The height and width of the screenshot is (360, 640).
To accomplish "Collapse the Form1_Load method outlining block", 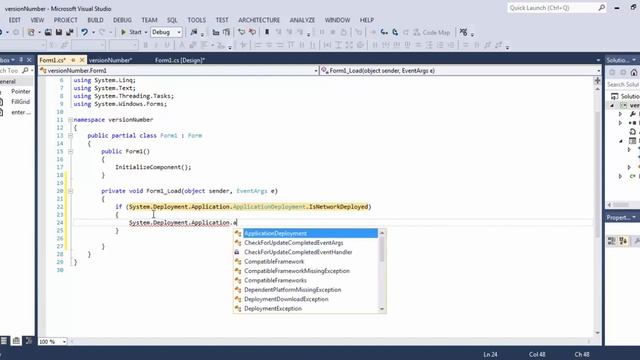I will 70,191.
